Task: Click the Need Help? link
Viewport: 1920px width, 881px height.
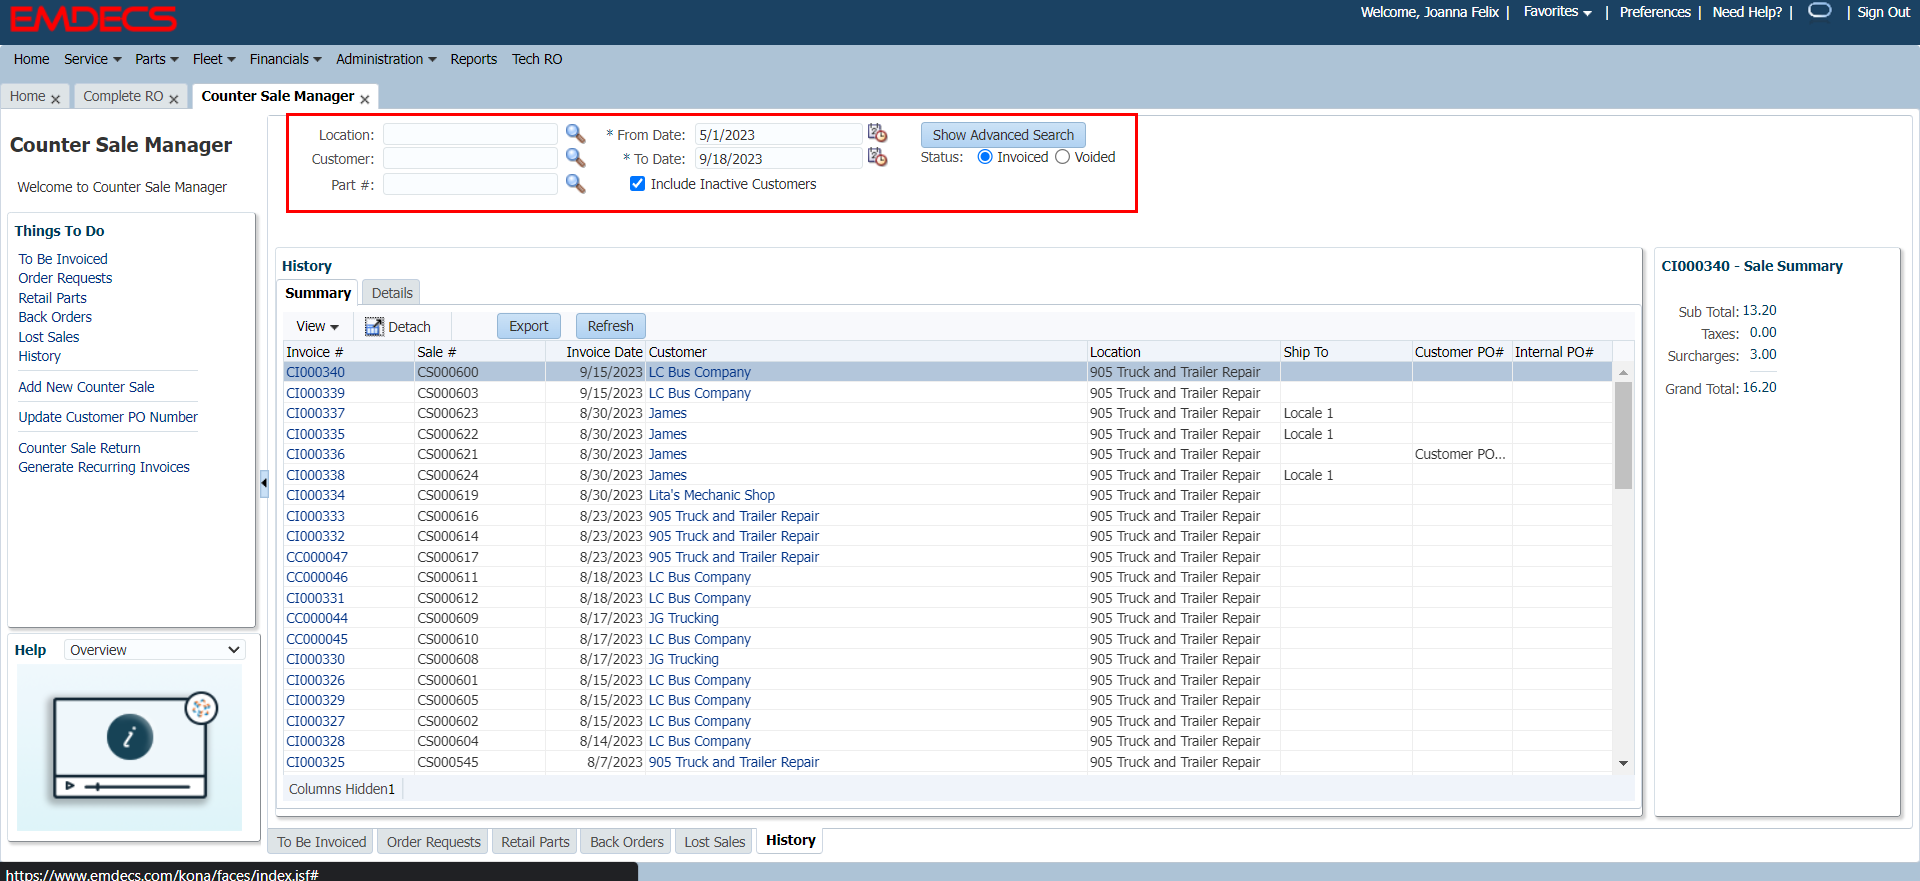Action: tap(1747, 12)
